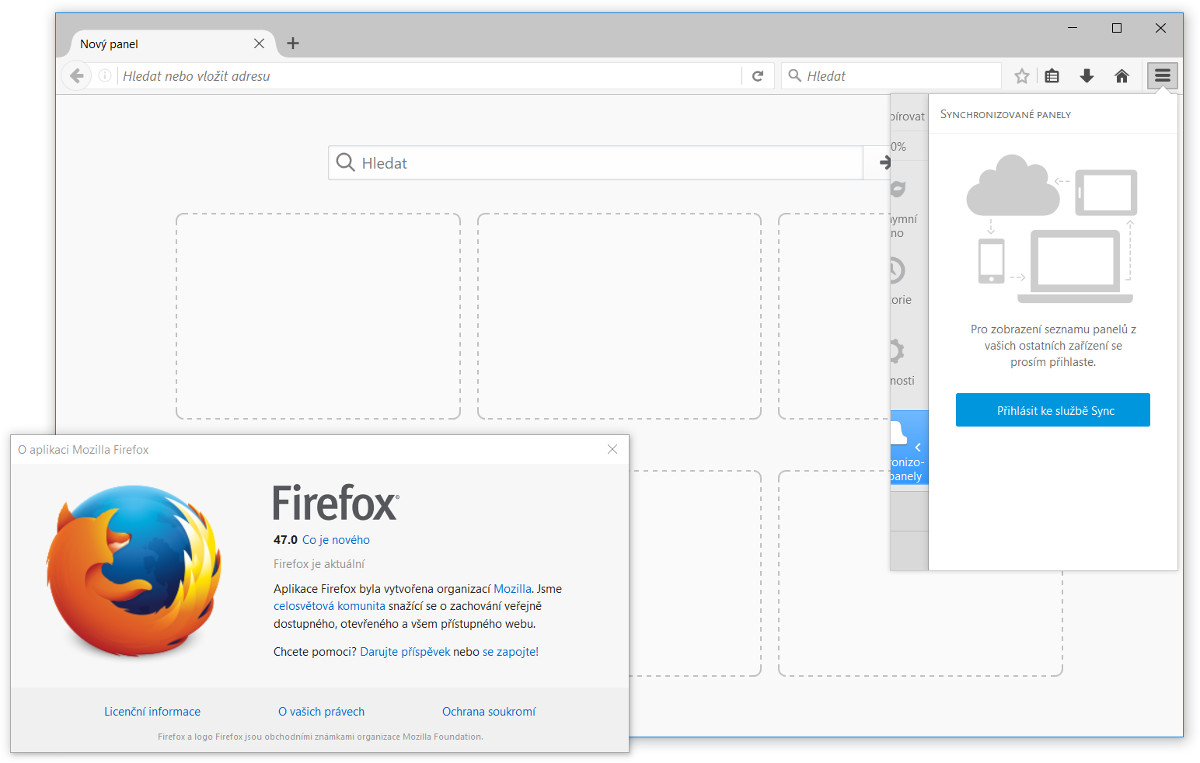Toggle the hamburger menu button

click(1162, 76)
